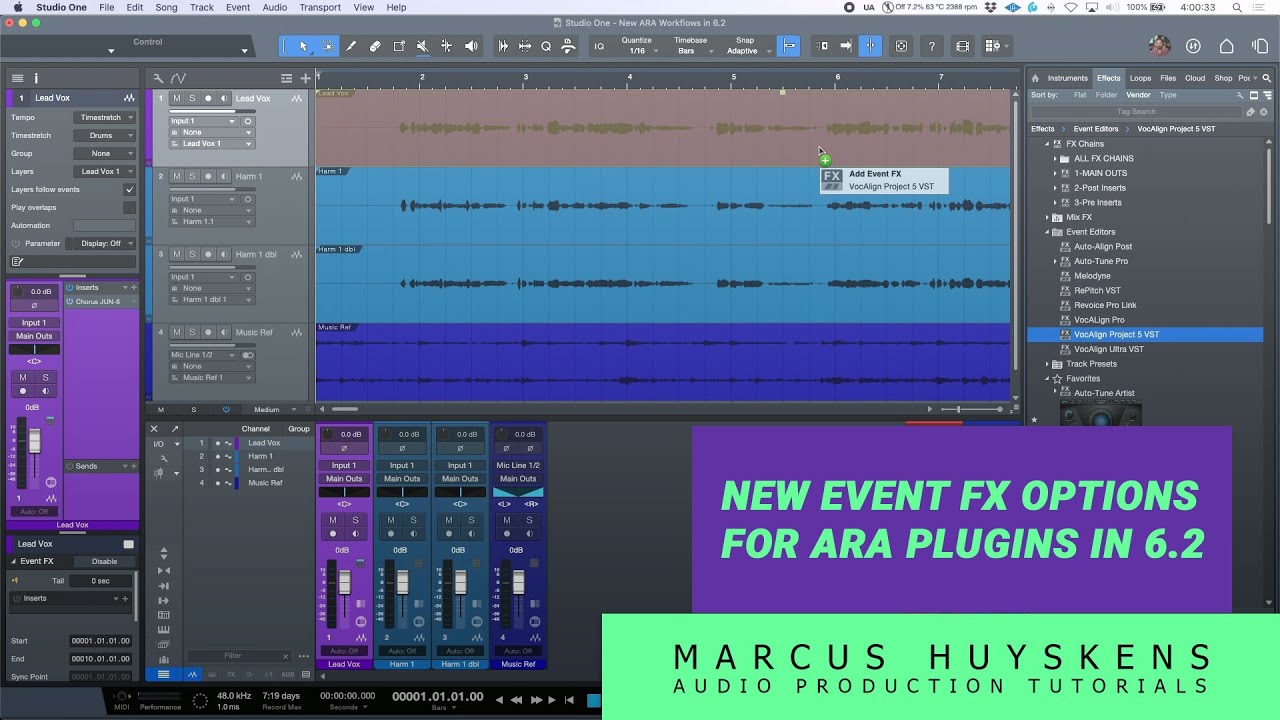Solo the Harm 1 track
Image resolution: width=1280 pixels, height=720 pixels.
pyautogui.click(x=192, y=176)
